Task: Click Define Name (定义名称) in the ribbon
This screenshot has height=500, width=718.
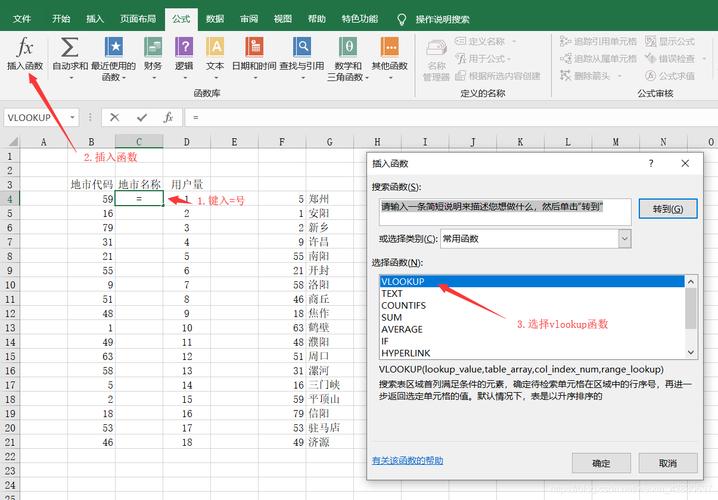Action: tap(485, 41)
